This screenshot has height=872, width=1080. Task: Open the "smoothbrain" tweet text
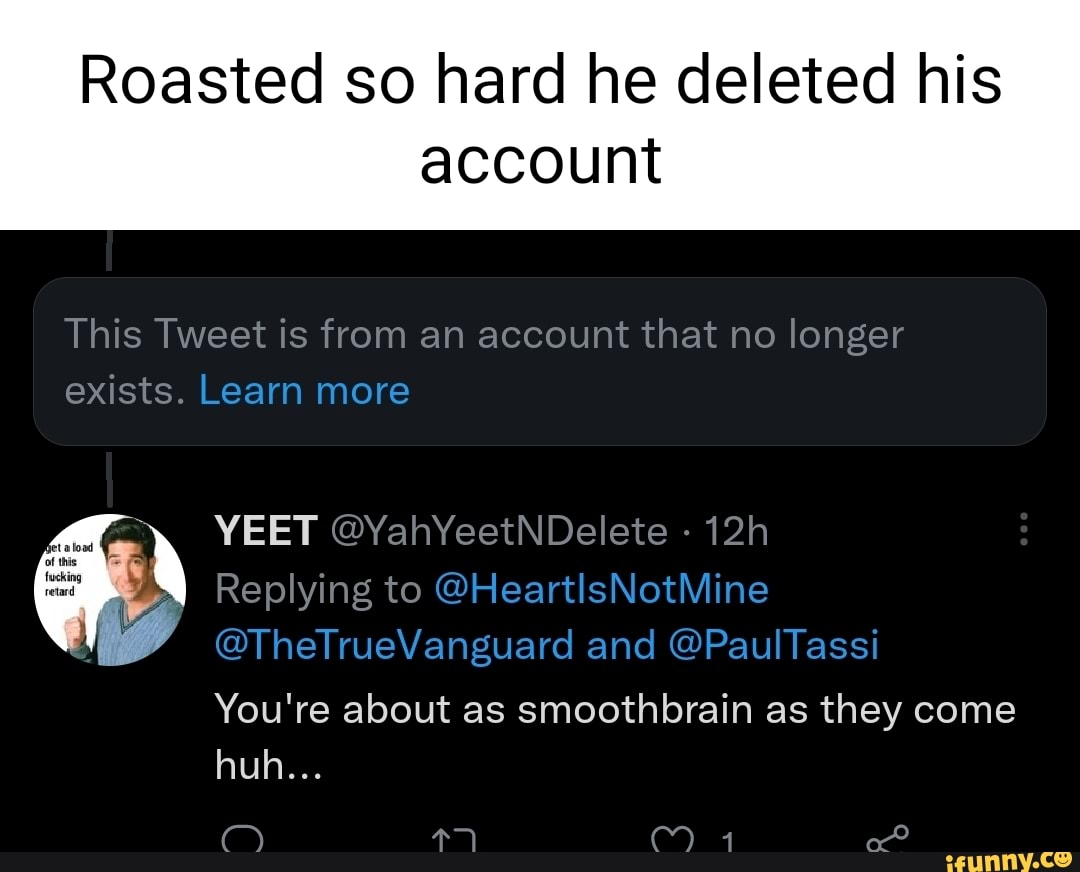tap(614, 710)
